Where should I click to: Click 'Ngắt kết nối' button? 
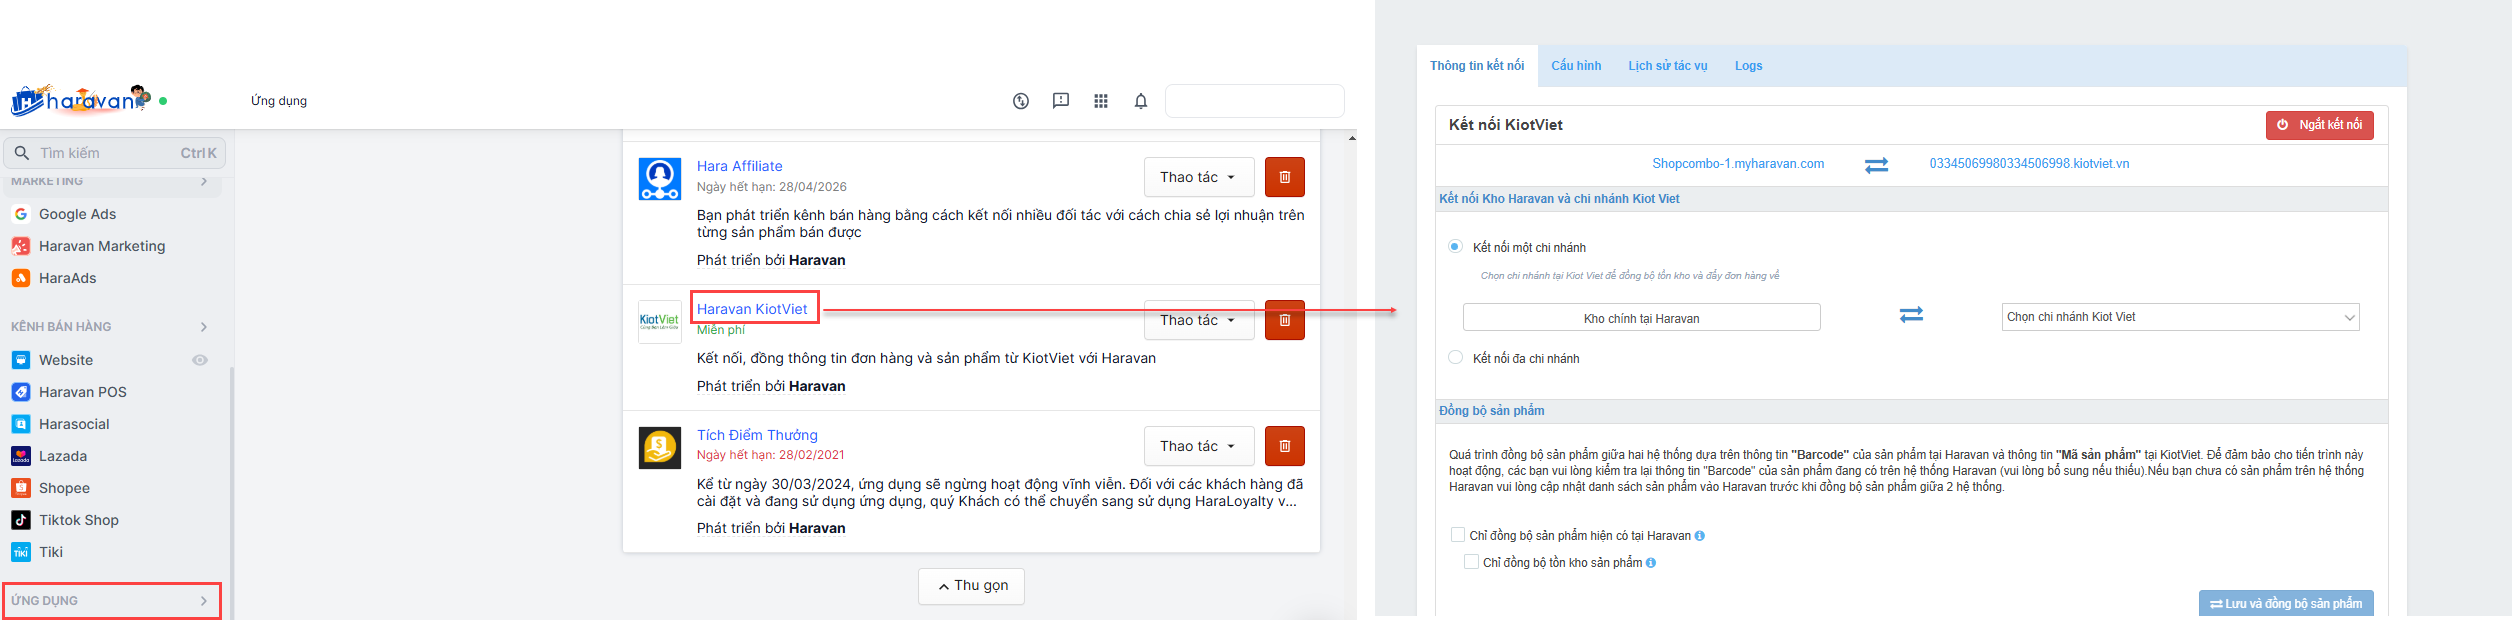(2320, 125)
